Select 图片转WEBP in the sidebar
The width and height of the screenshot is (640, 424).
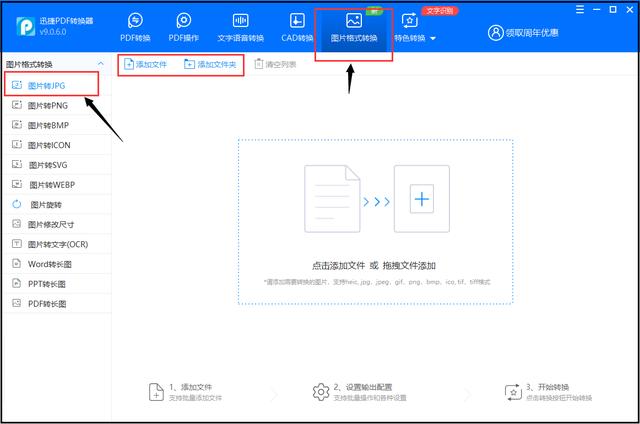pyautogui.click(x=56, y=184)
